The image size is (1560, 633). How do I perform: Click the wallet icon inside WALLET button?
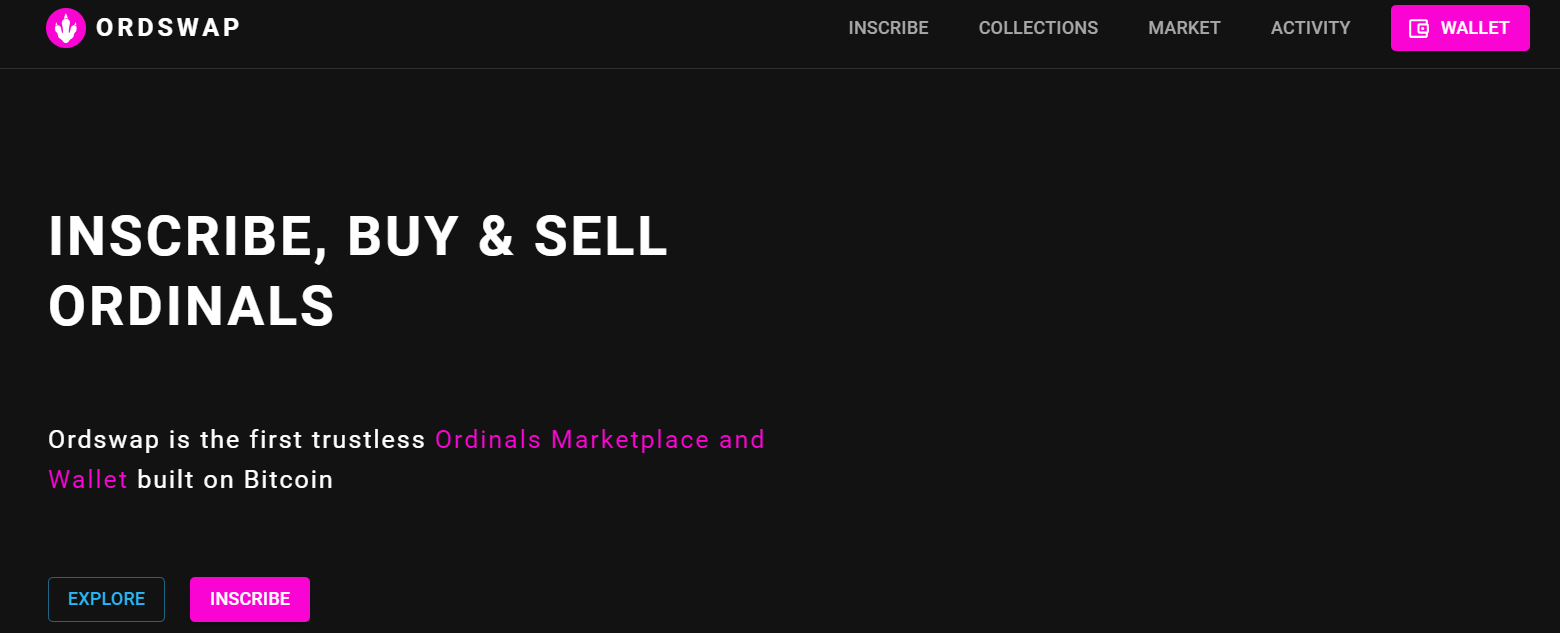(1418, 28)
